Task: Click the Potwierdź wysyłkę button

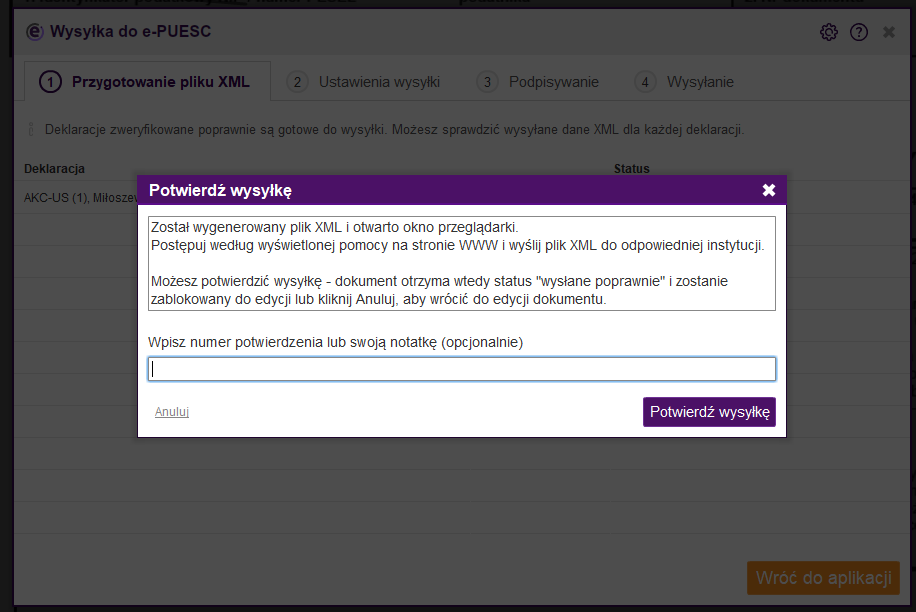Action: point(709,412)
